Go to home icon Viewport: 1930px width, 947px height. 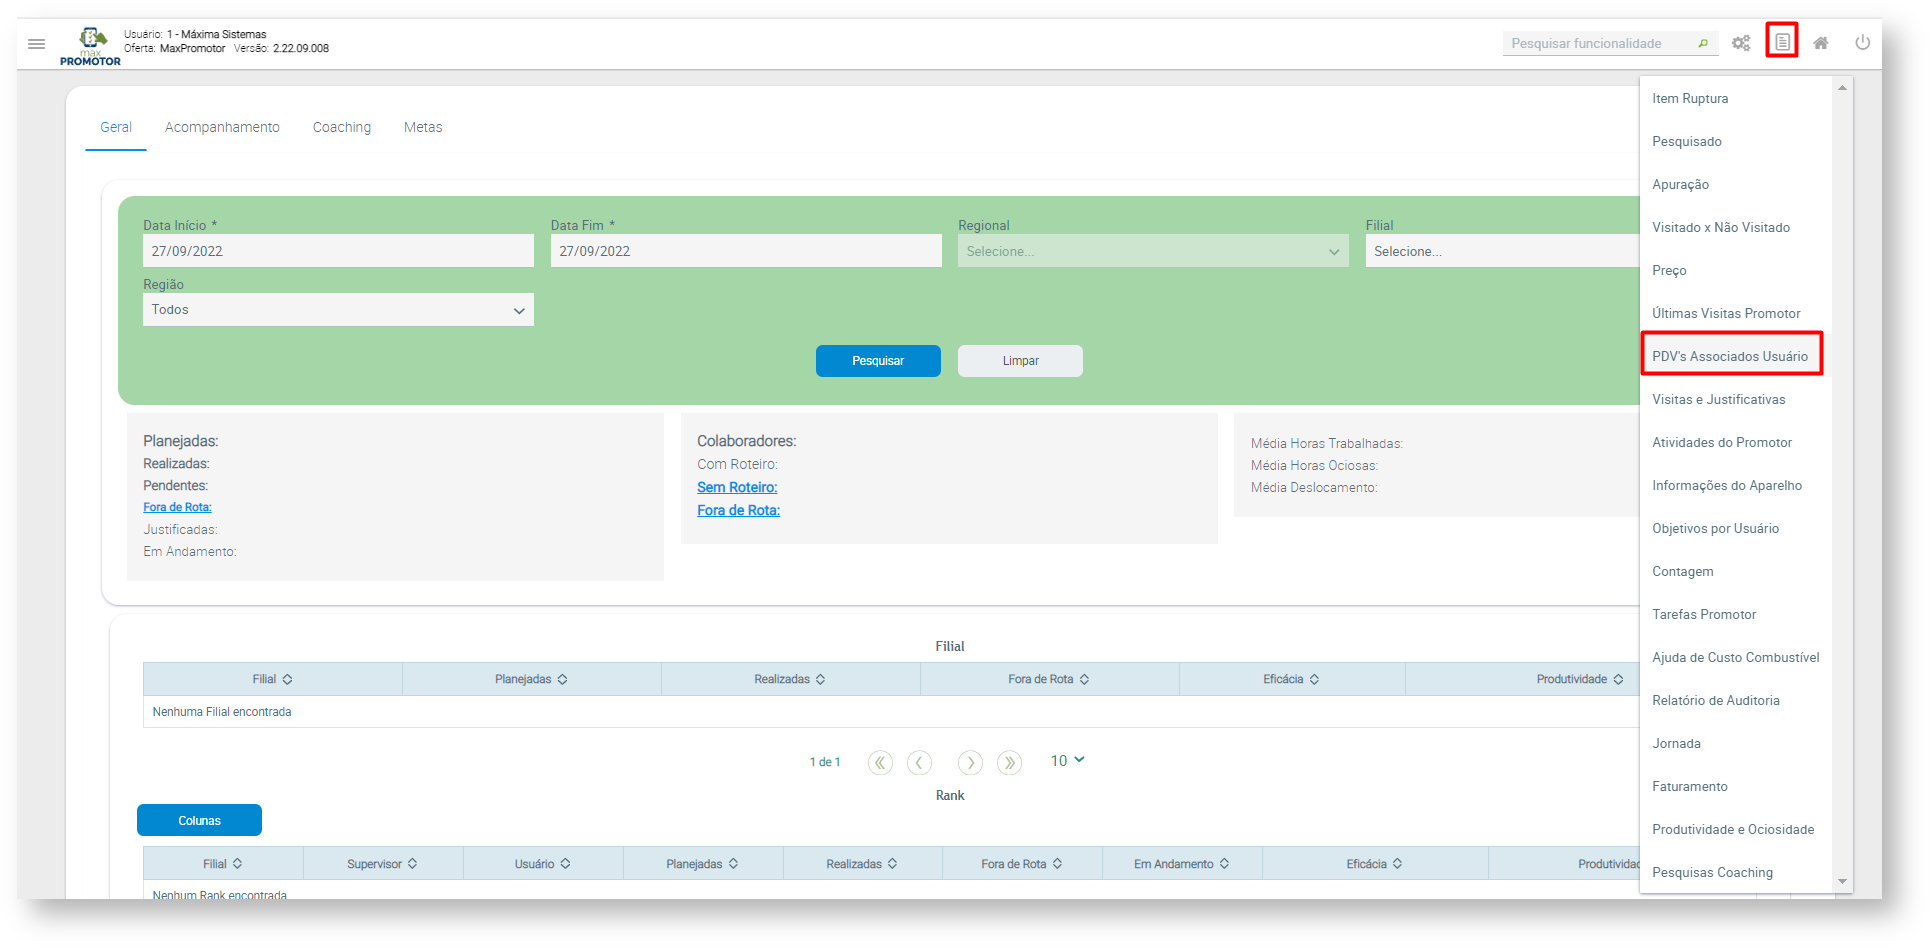tap(1821, 43)
